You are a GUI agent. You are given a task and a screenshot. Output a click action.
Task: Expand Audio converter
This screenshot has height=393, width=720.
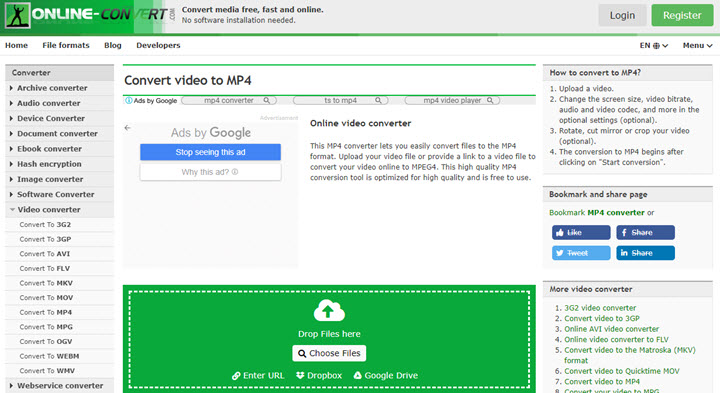coord(60,103)
